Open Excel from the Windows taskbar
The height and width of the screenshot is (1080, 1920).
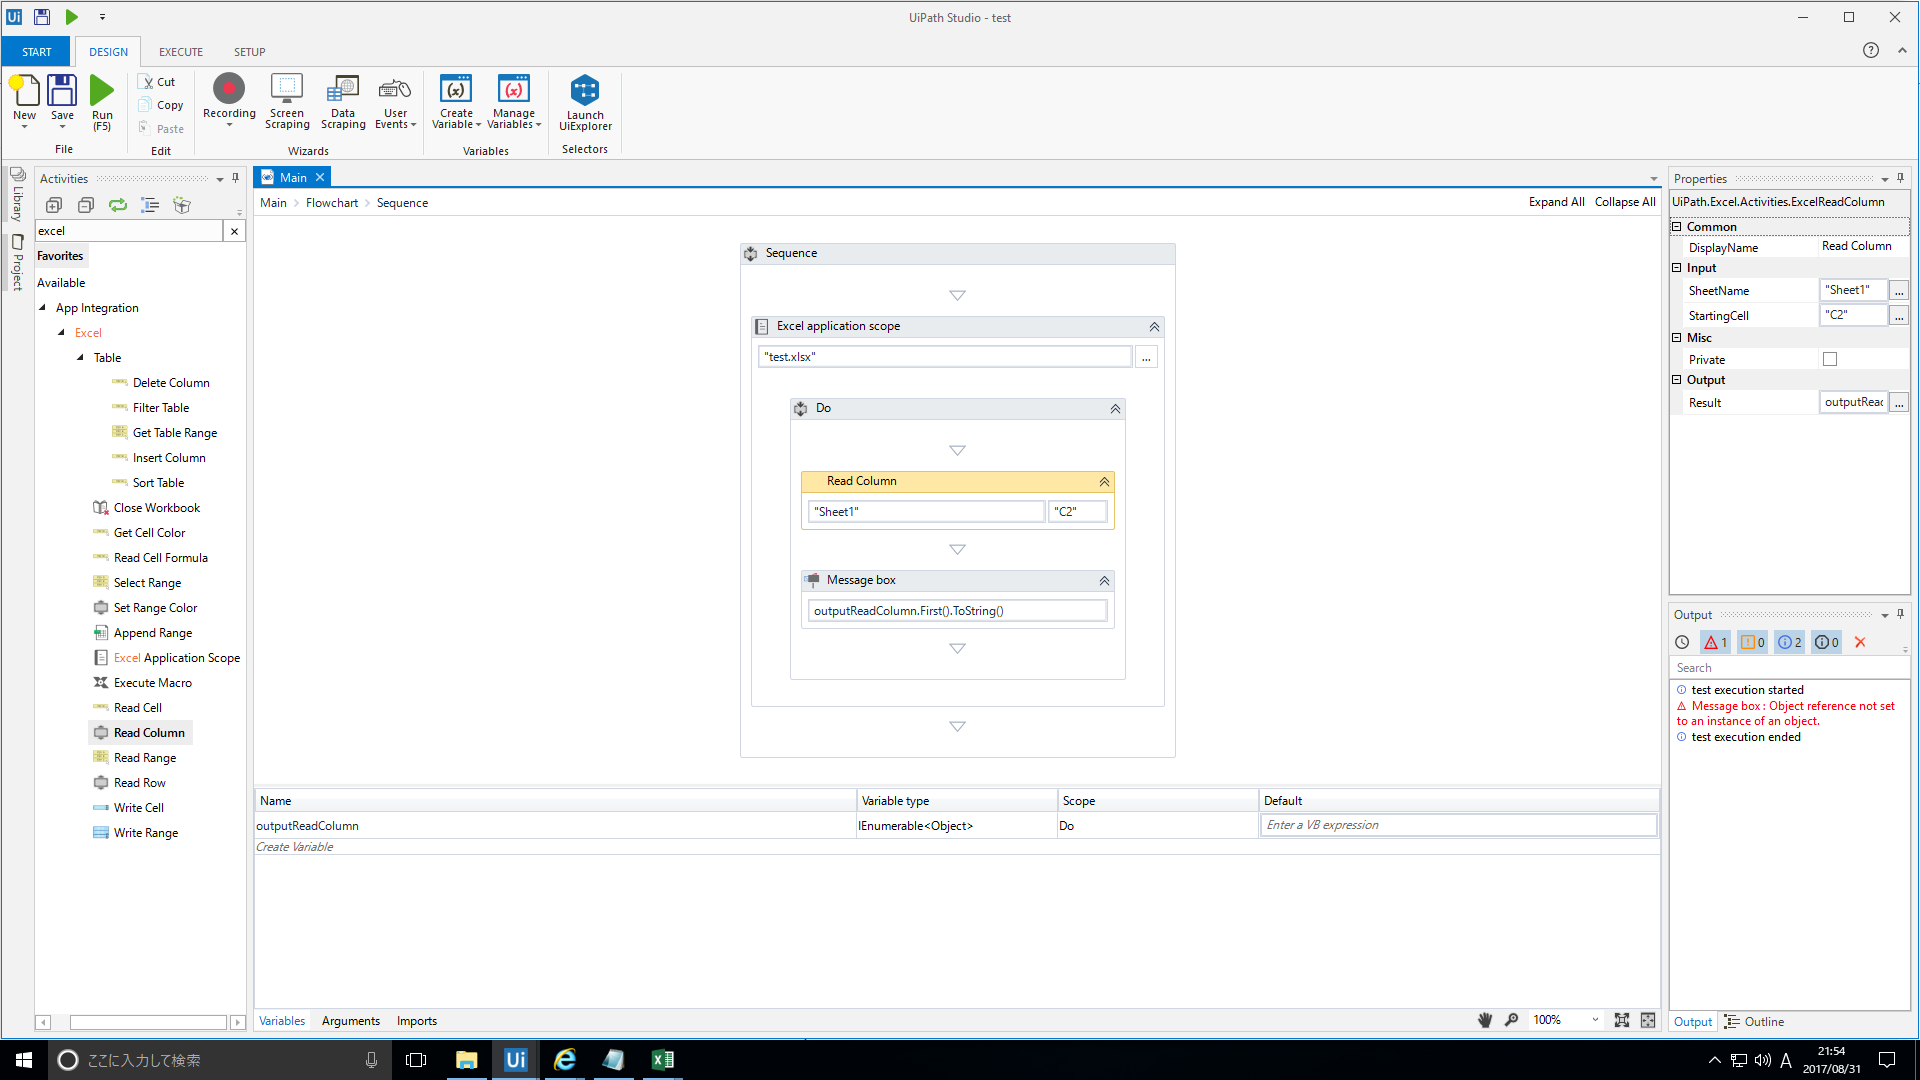662,1060
